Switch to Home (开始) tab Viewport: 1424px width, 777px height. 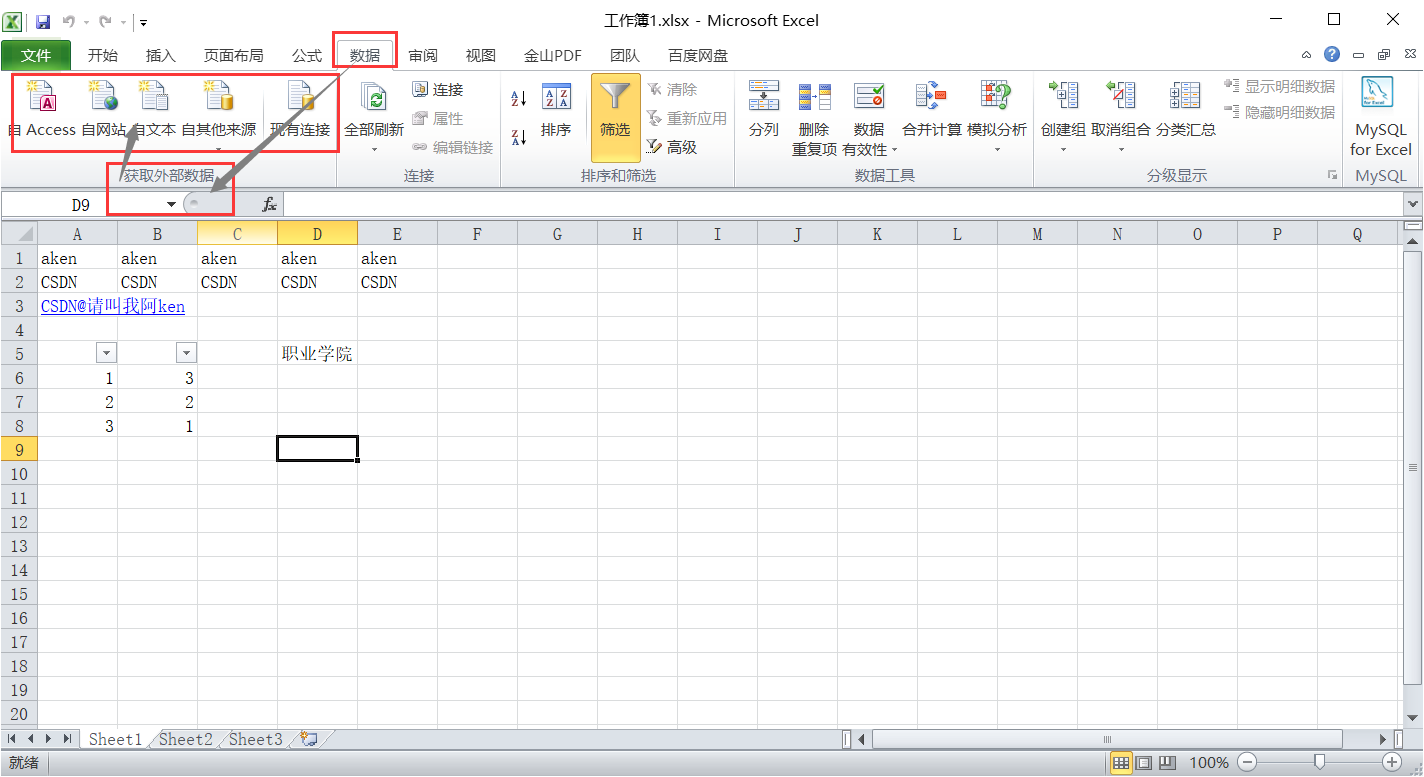[x=102, y=55]
